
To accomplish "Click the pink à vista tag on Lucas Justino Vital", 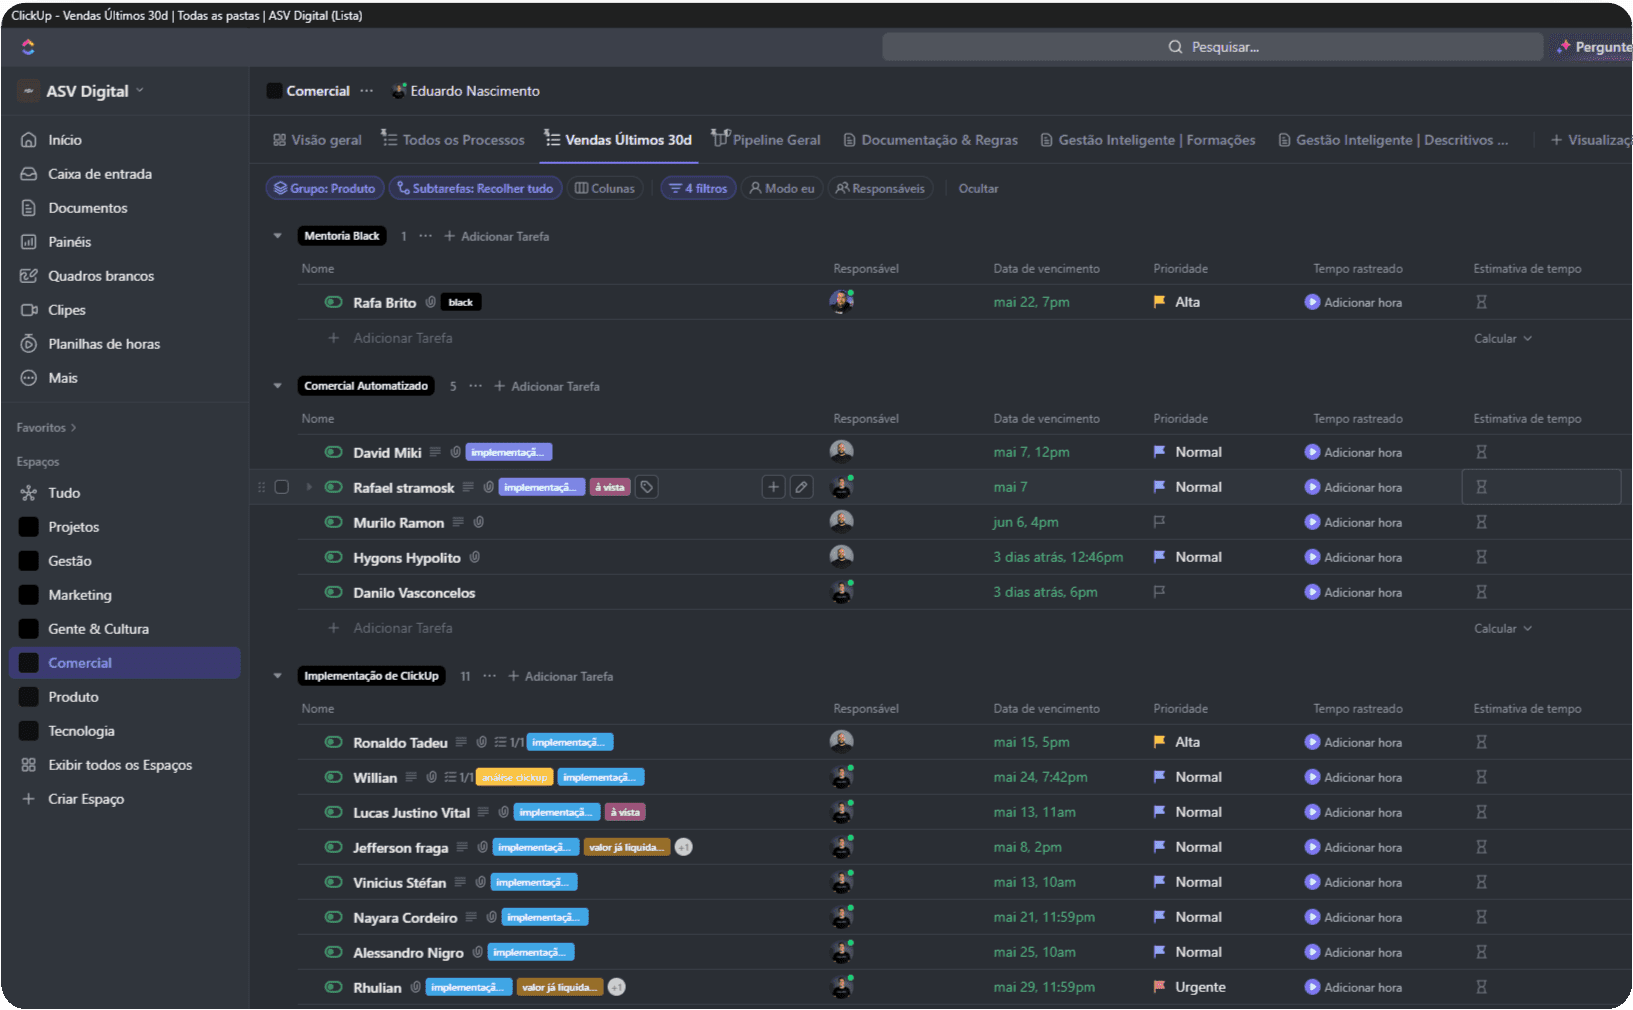I will pos(625,812).
